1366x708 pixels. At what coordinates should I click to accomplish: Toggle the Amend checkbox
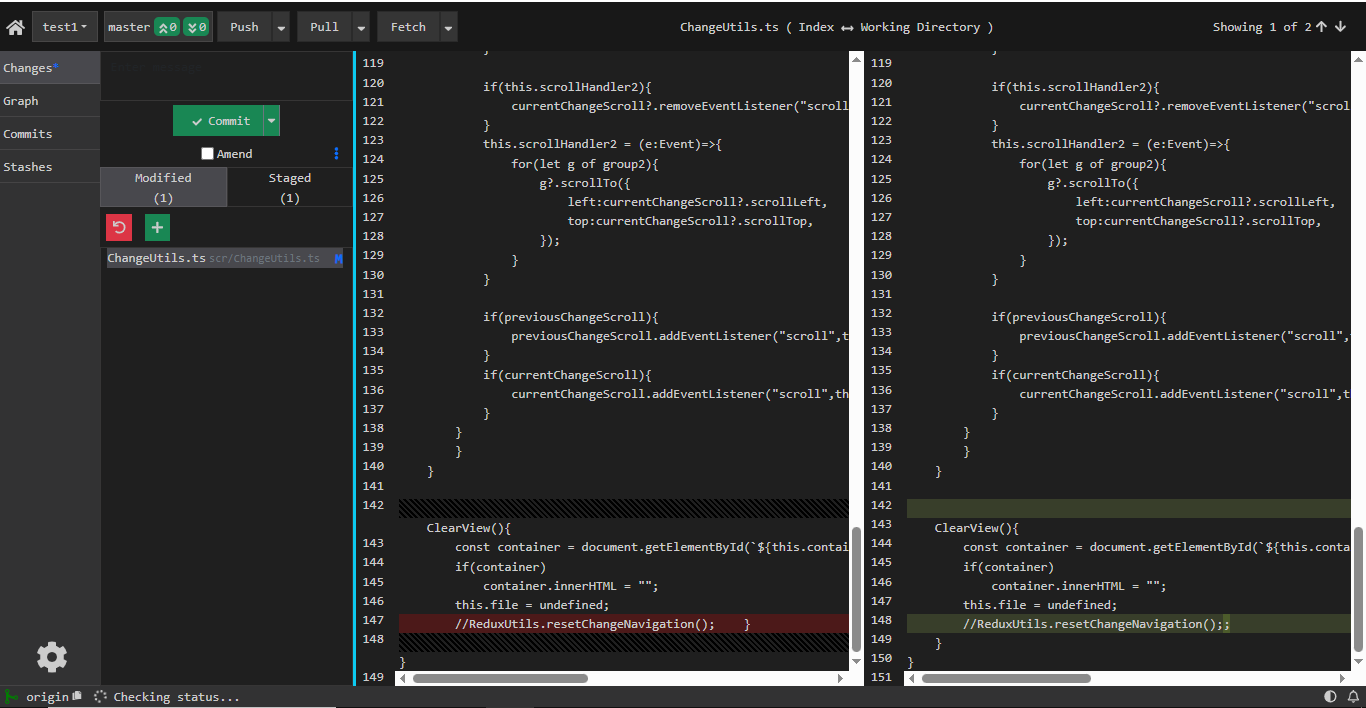click(207, 154)
